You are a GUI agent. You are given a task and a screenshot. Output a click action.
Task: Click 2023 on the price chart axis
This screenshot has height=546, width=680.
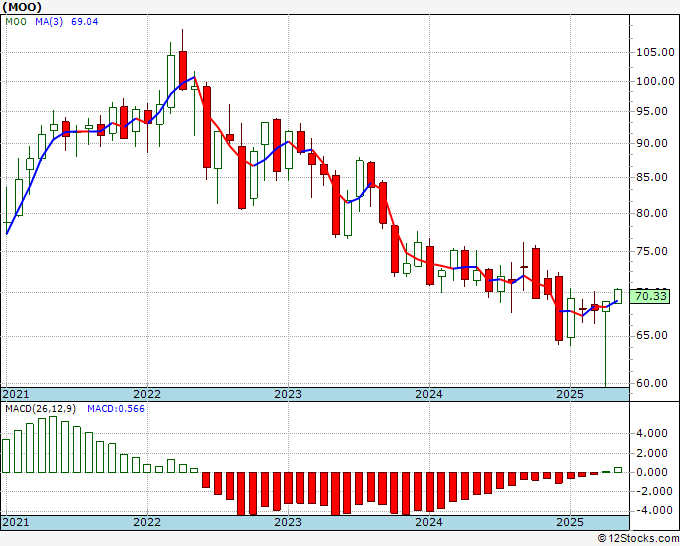288,394
